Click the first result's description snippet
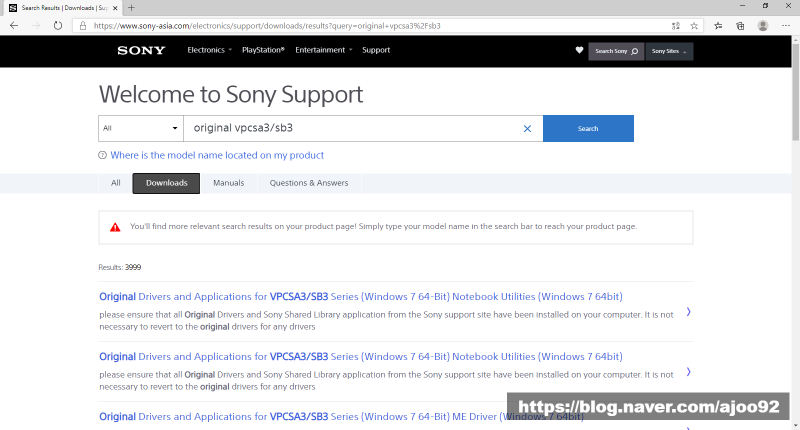Screen dimensions: 800x430 coord(386,320)
